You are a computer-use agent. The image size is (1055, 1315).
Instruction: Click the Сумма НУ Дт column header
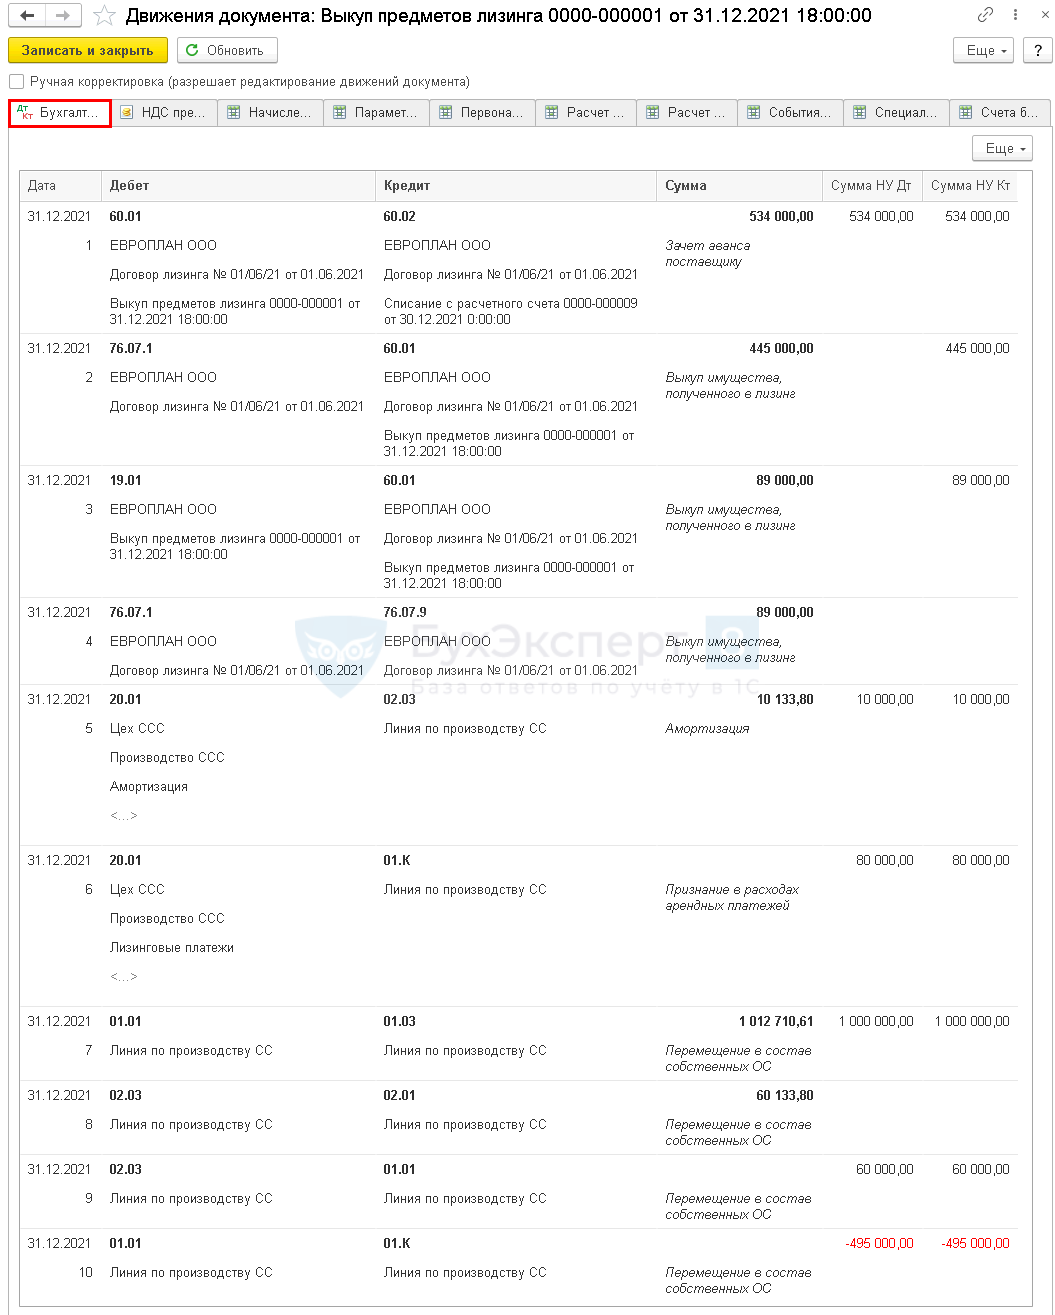[871, 186]
